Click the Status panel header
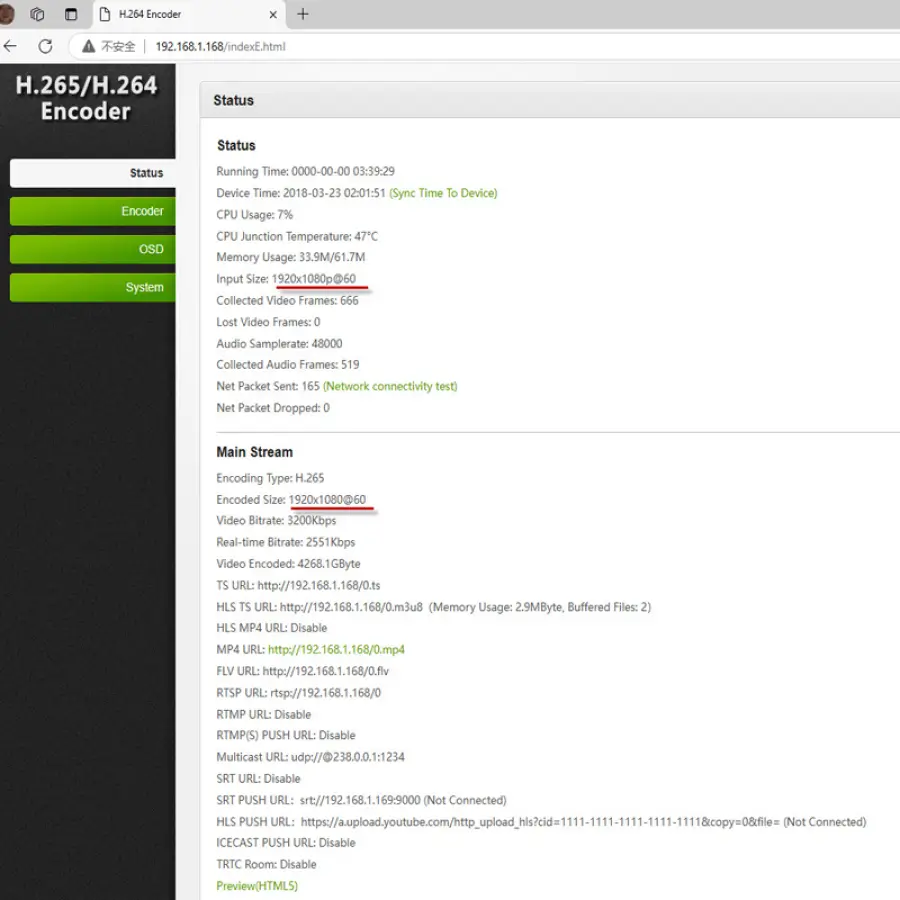The image size is (900, 900). pos(233,100)
